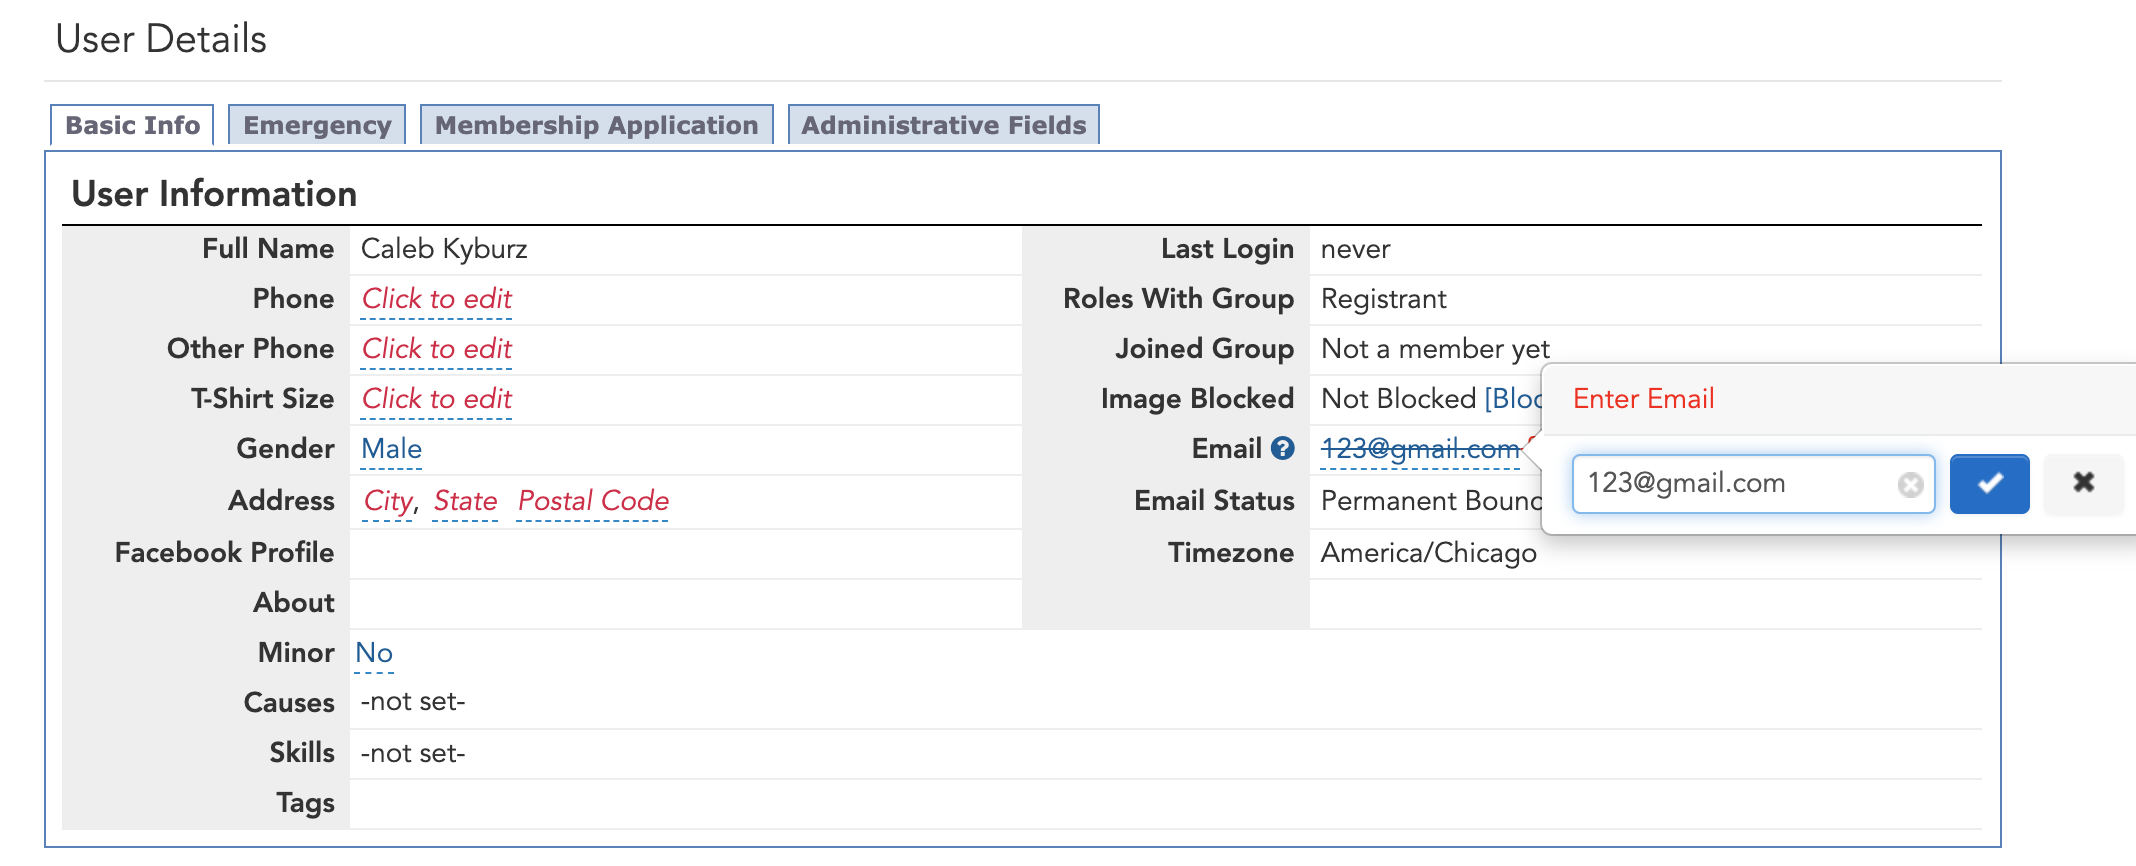
Task: Set the T-Shirt Size value
Action: (436, 399)
